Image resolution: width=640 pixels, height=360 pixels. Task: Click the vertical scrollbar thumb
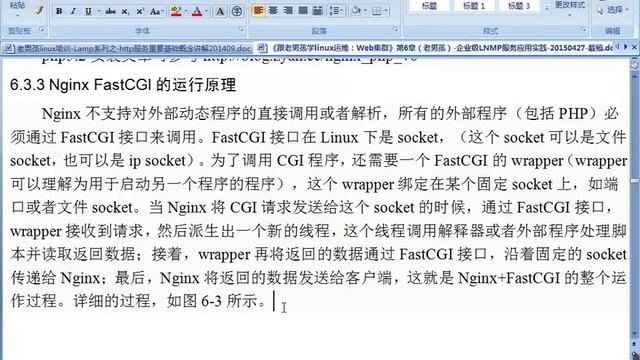tap(635, 180)
